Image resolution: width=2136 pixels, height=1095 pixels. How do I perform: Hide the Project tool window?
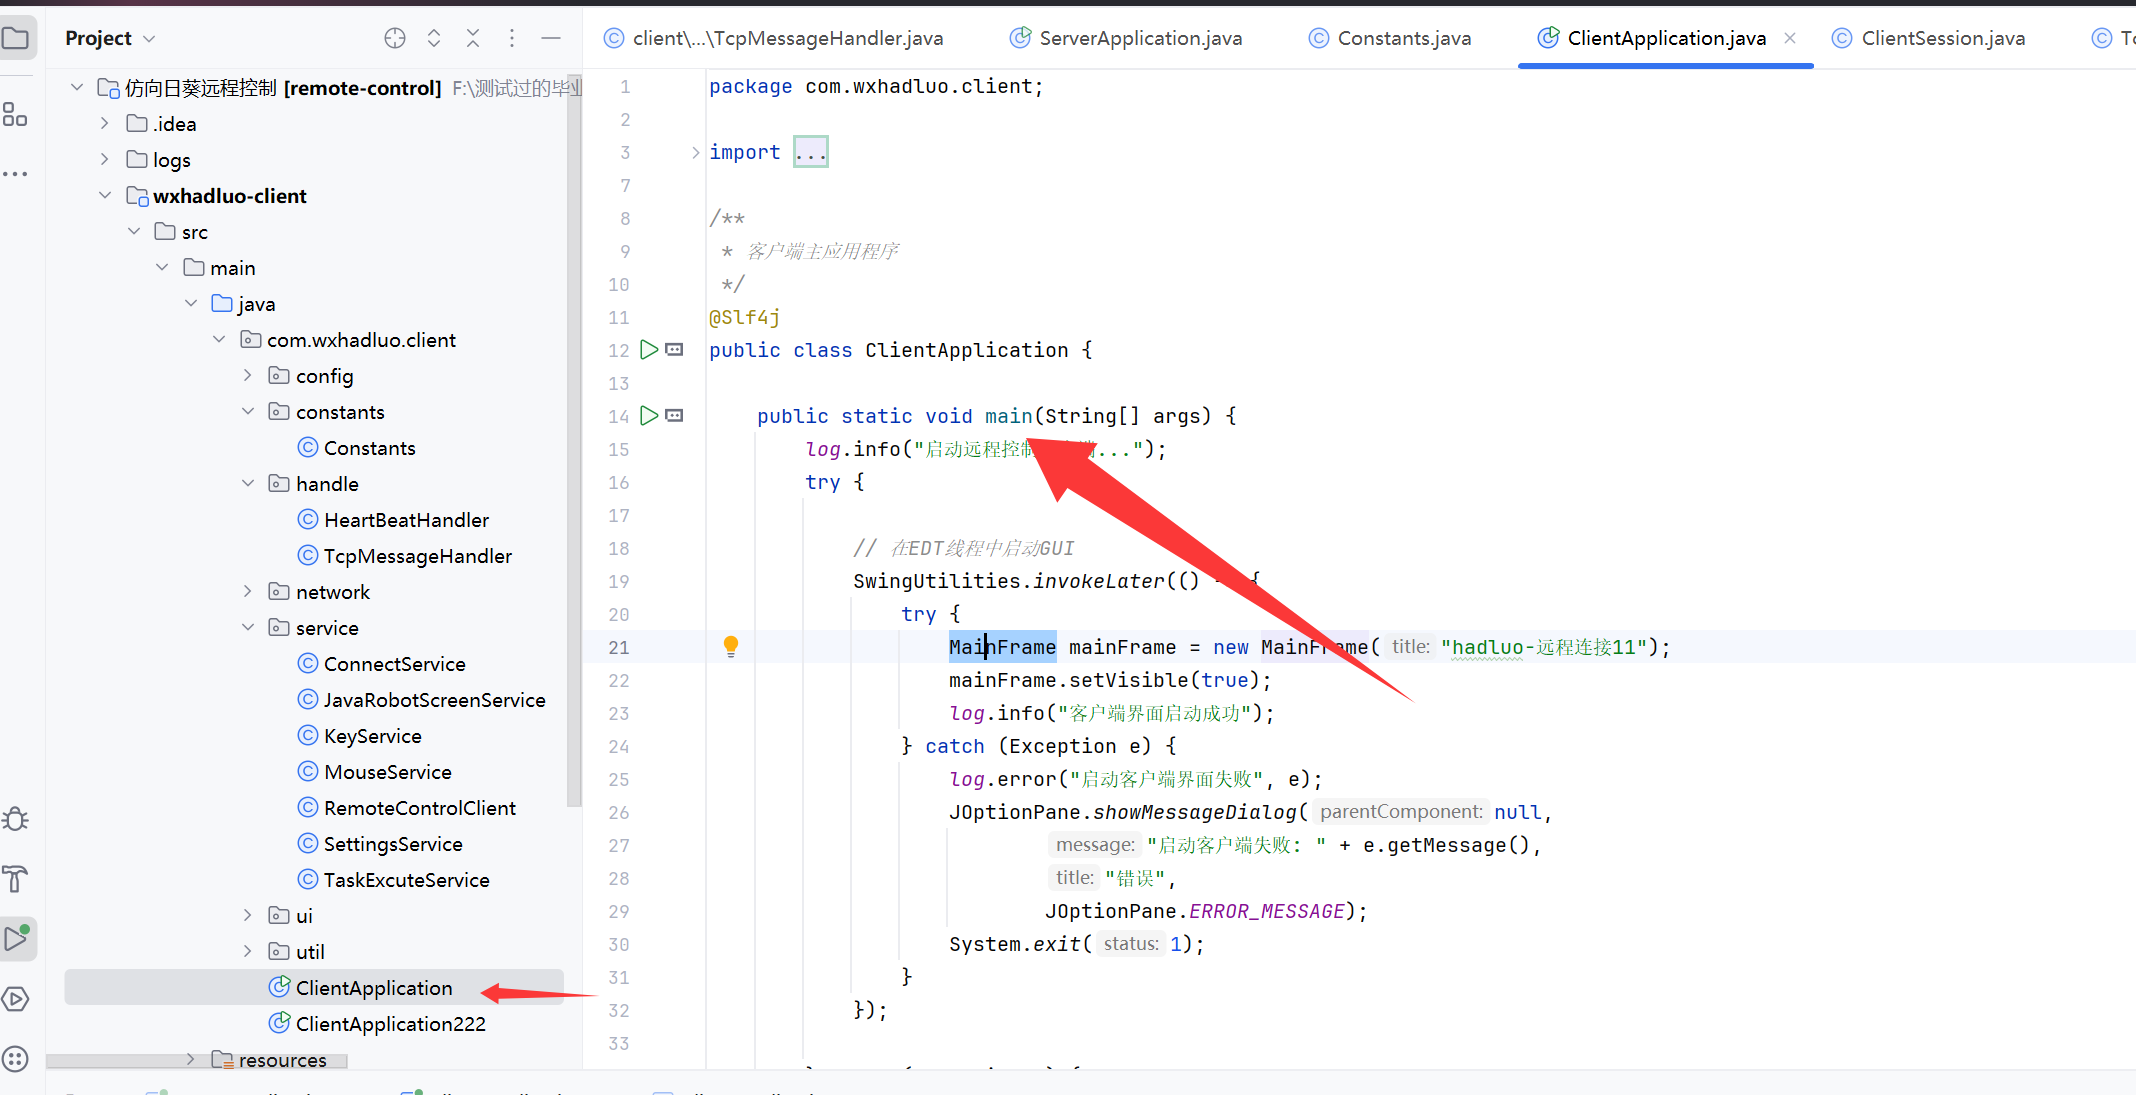point(551,38)
